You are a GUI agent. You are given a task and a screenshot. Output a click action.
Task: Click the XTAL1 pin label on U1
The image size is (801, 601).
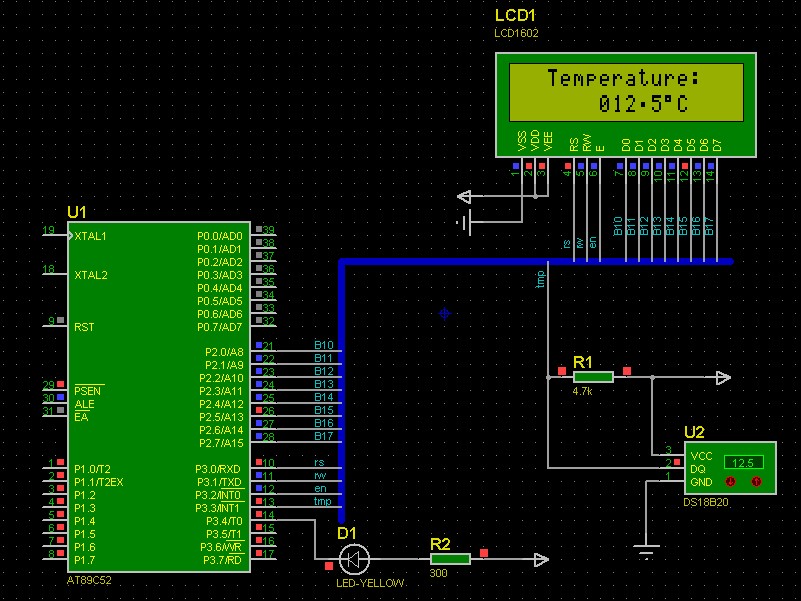click(90, 236)
